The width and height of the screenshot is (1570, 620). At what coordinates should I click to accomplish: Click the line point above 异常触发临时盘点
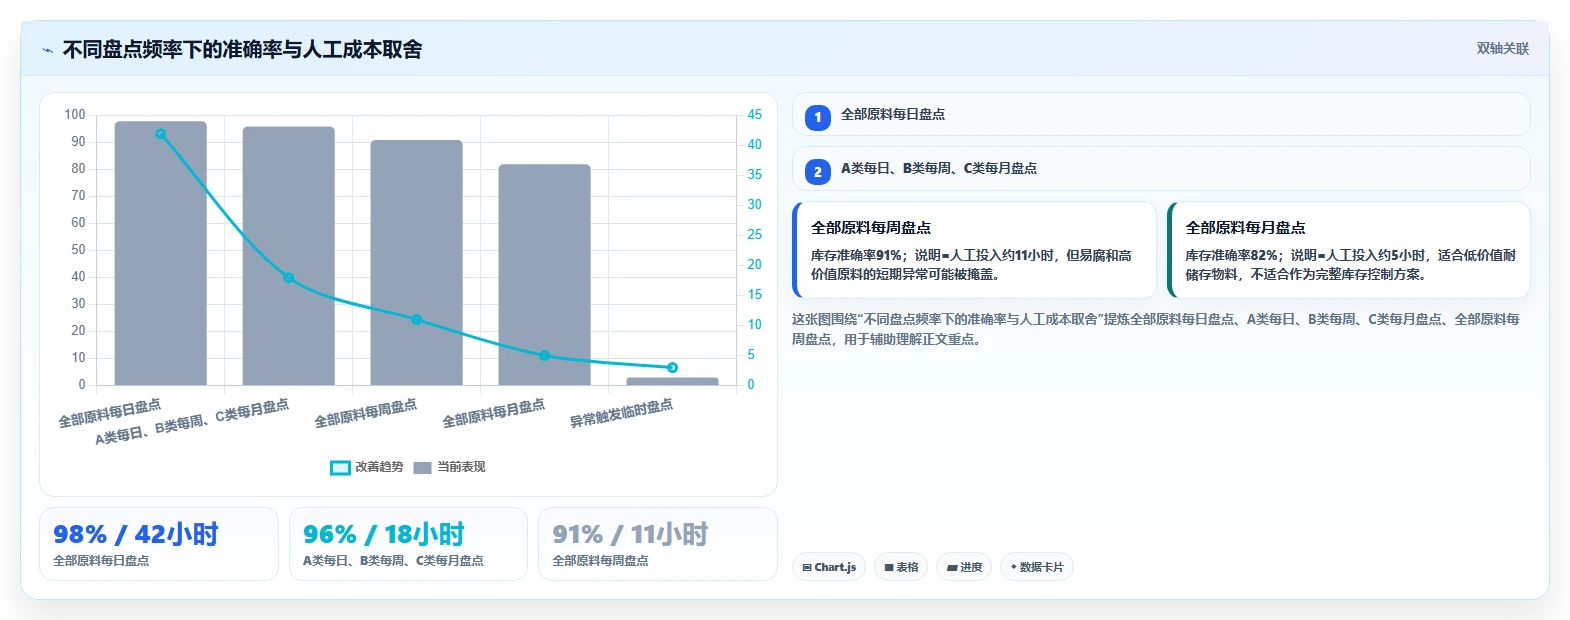pyautogui.click(x=673, y=368)
